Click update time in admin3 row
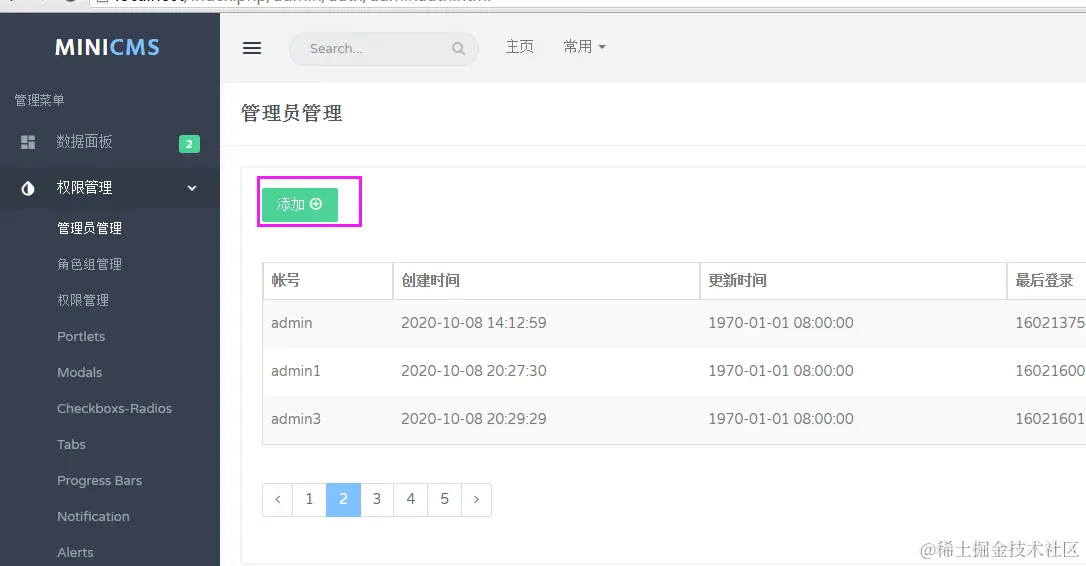The image size is (1086, 566). [781, 418]
